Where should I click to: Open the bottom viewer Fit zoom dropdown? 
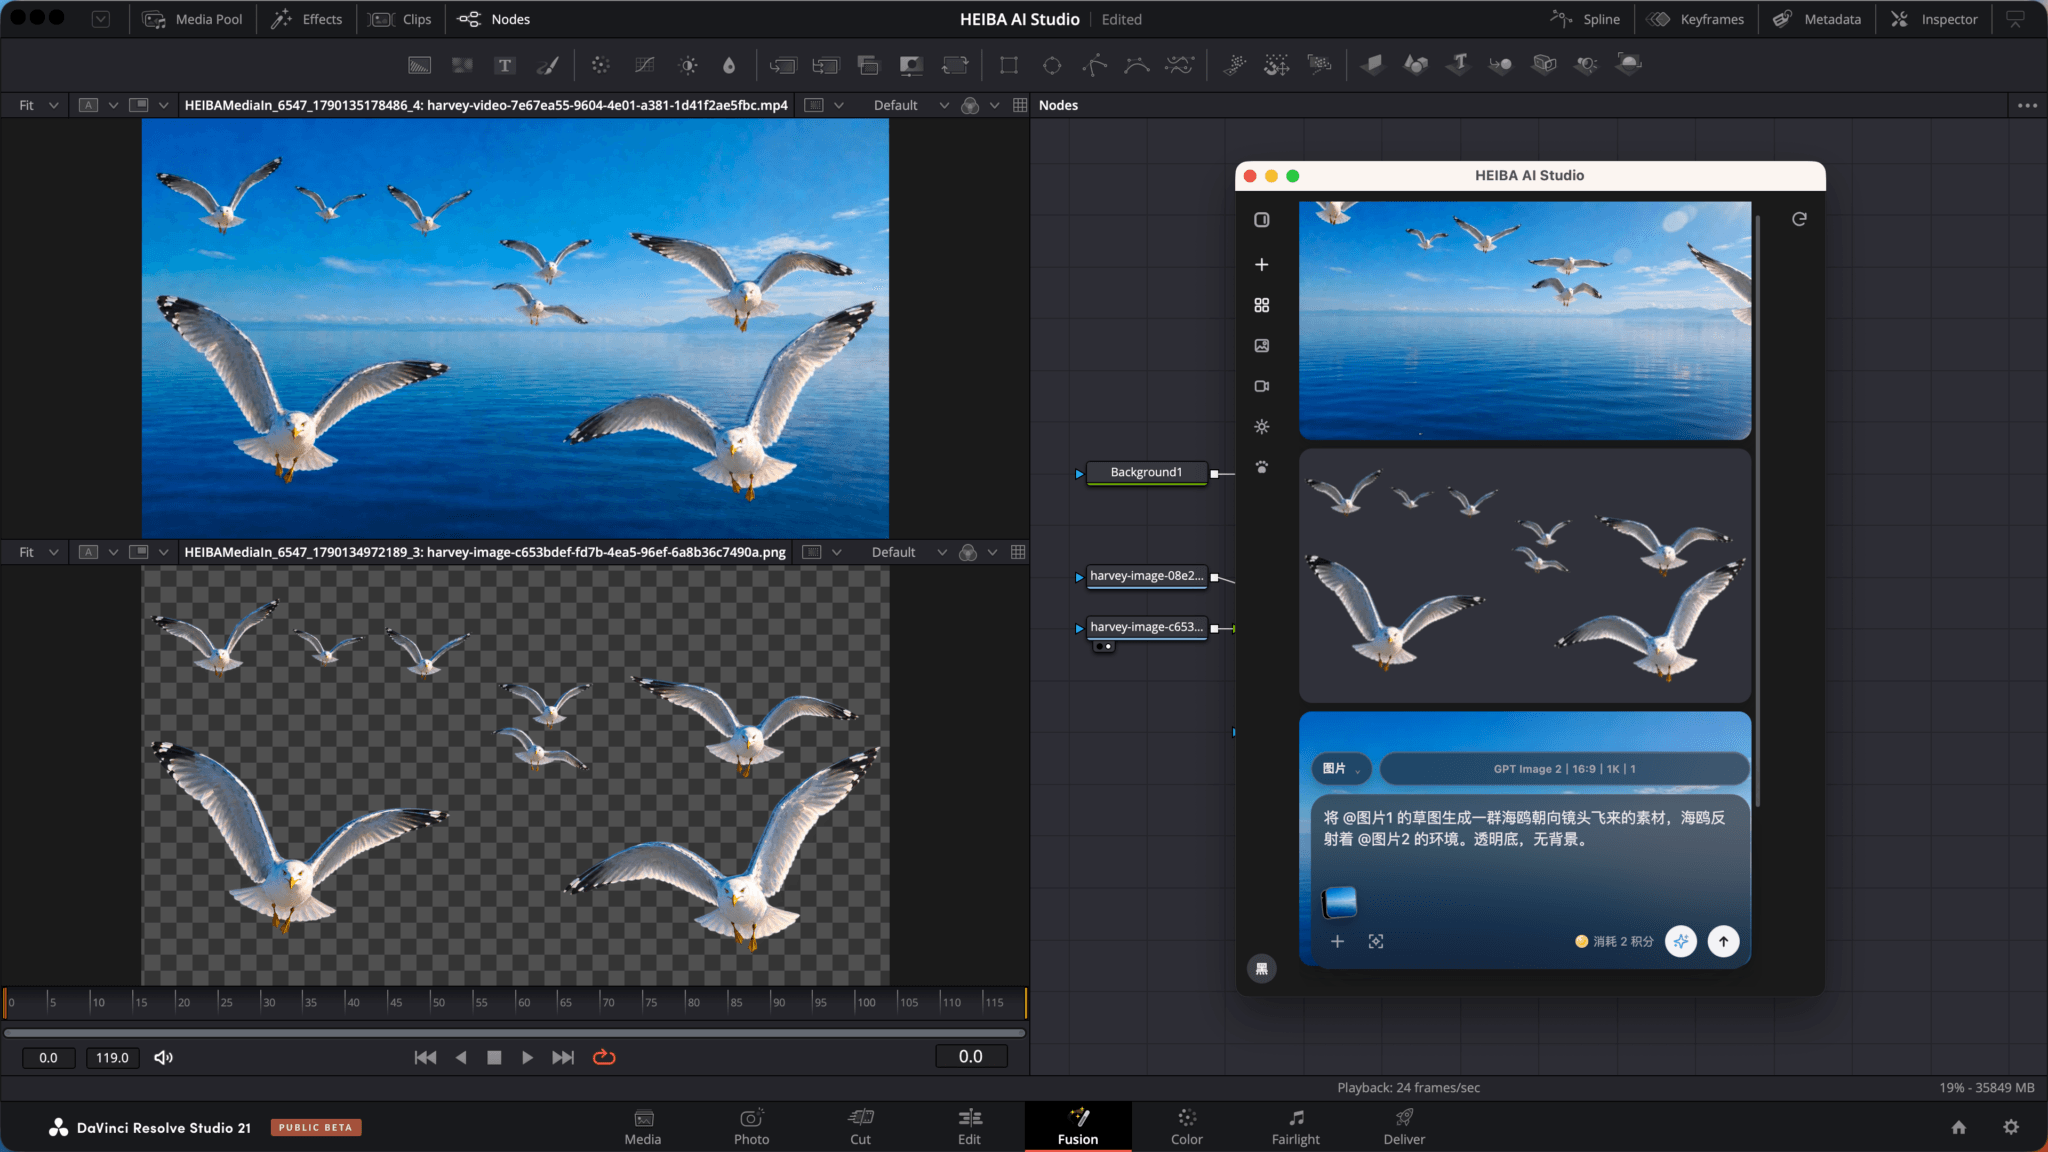point(38,552)
